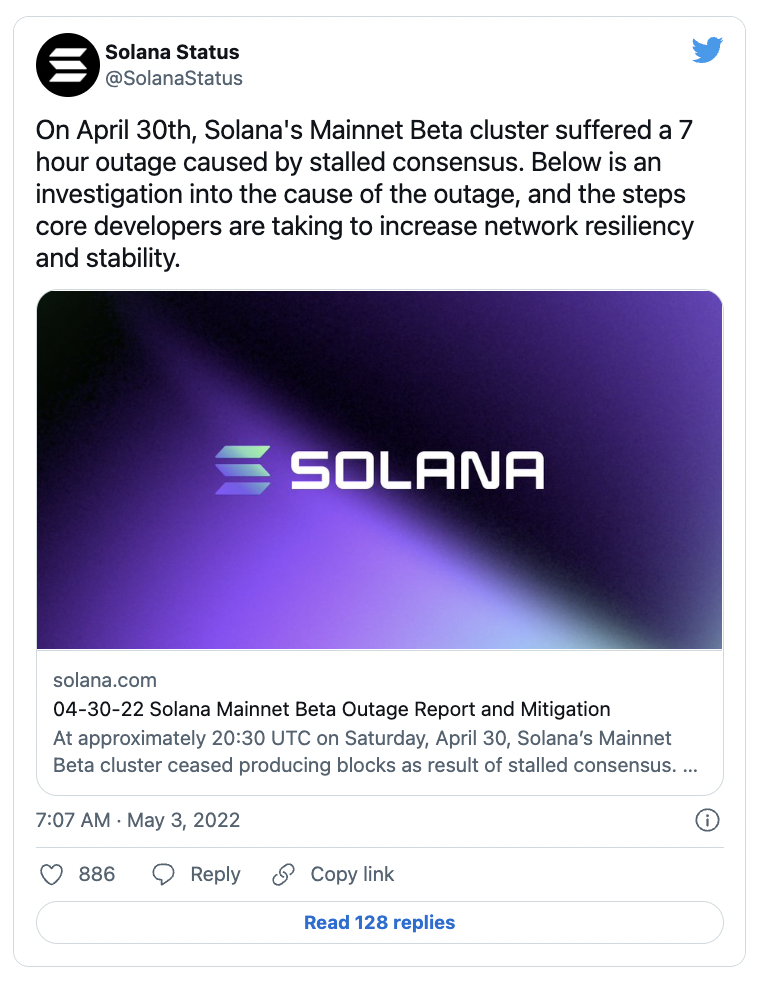Image resolution: width=760 pixels, height=982 pixels.
Task: Click the Copy link text label
Action: (x=352, y=875)
